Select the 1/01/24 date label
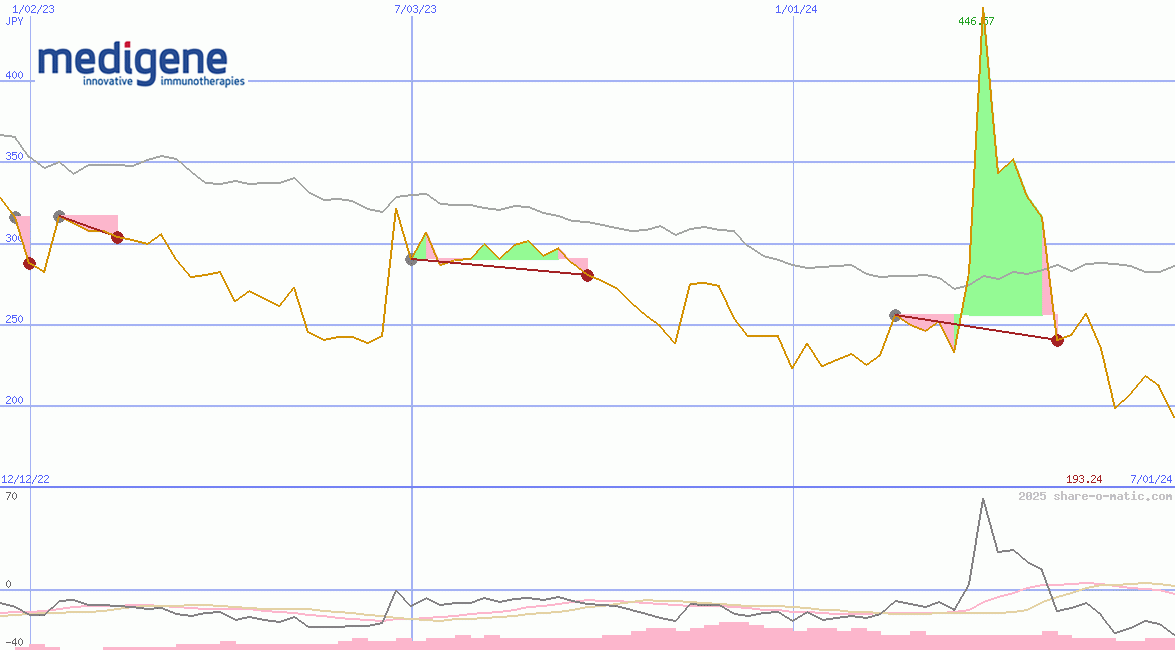 [x=796, y=9]
